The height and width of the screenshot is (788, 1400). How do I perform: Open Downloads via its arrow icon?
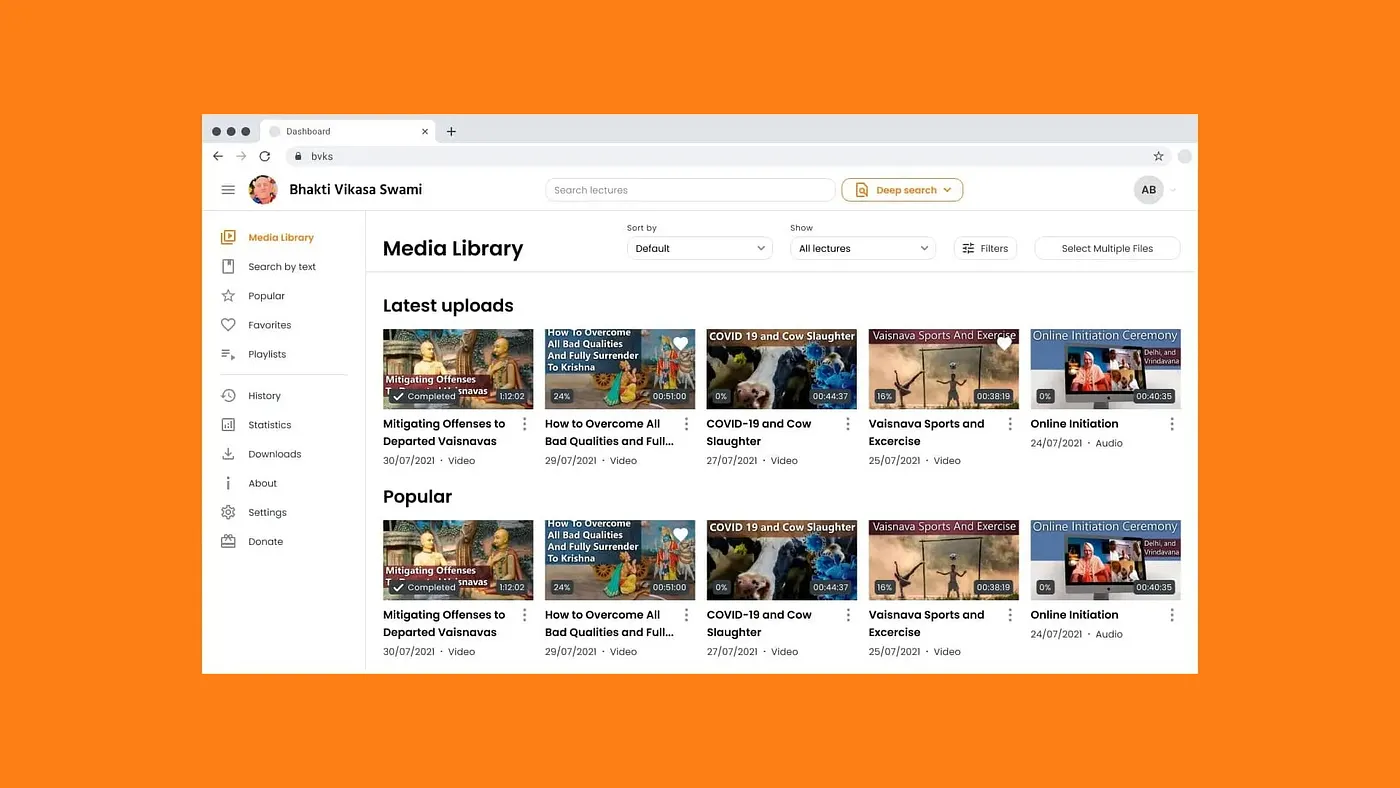[x=228, y=454]
